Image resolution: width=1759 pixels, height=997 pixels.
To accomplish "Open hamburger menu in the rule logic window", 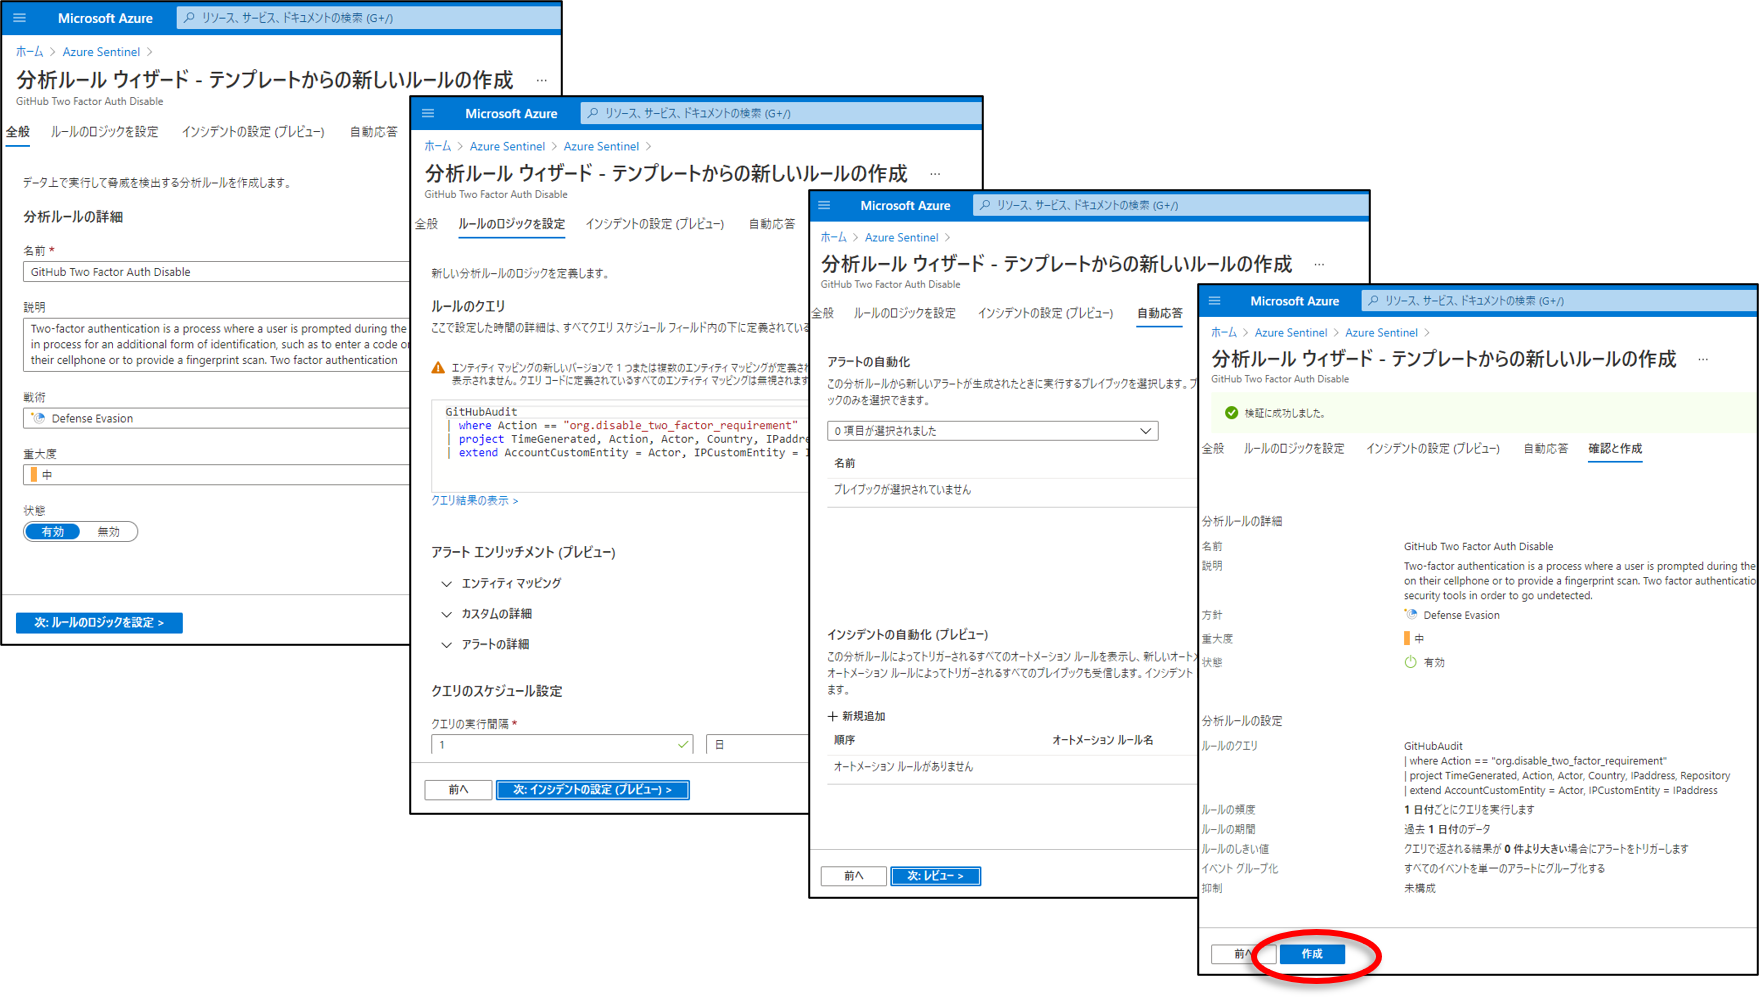I will (x=428, y=113).
